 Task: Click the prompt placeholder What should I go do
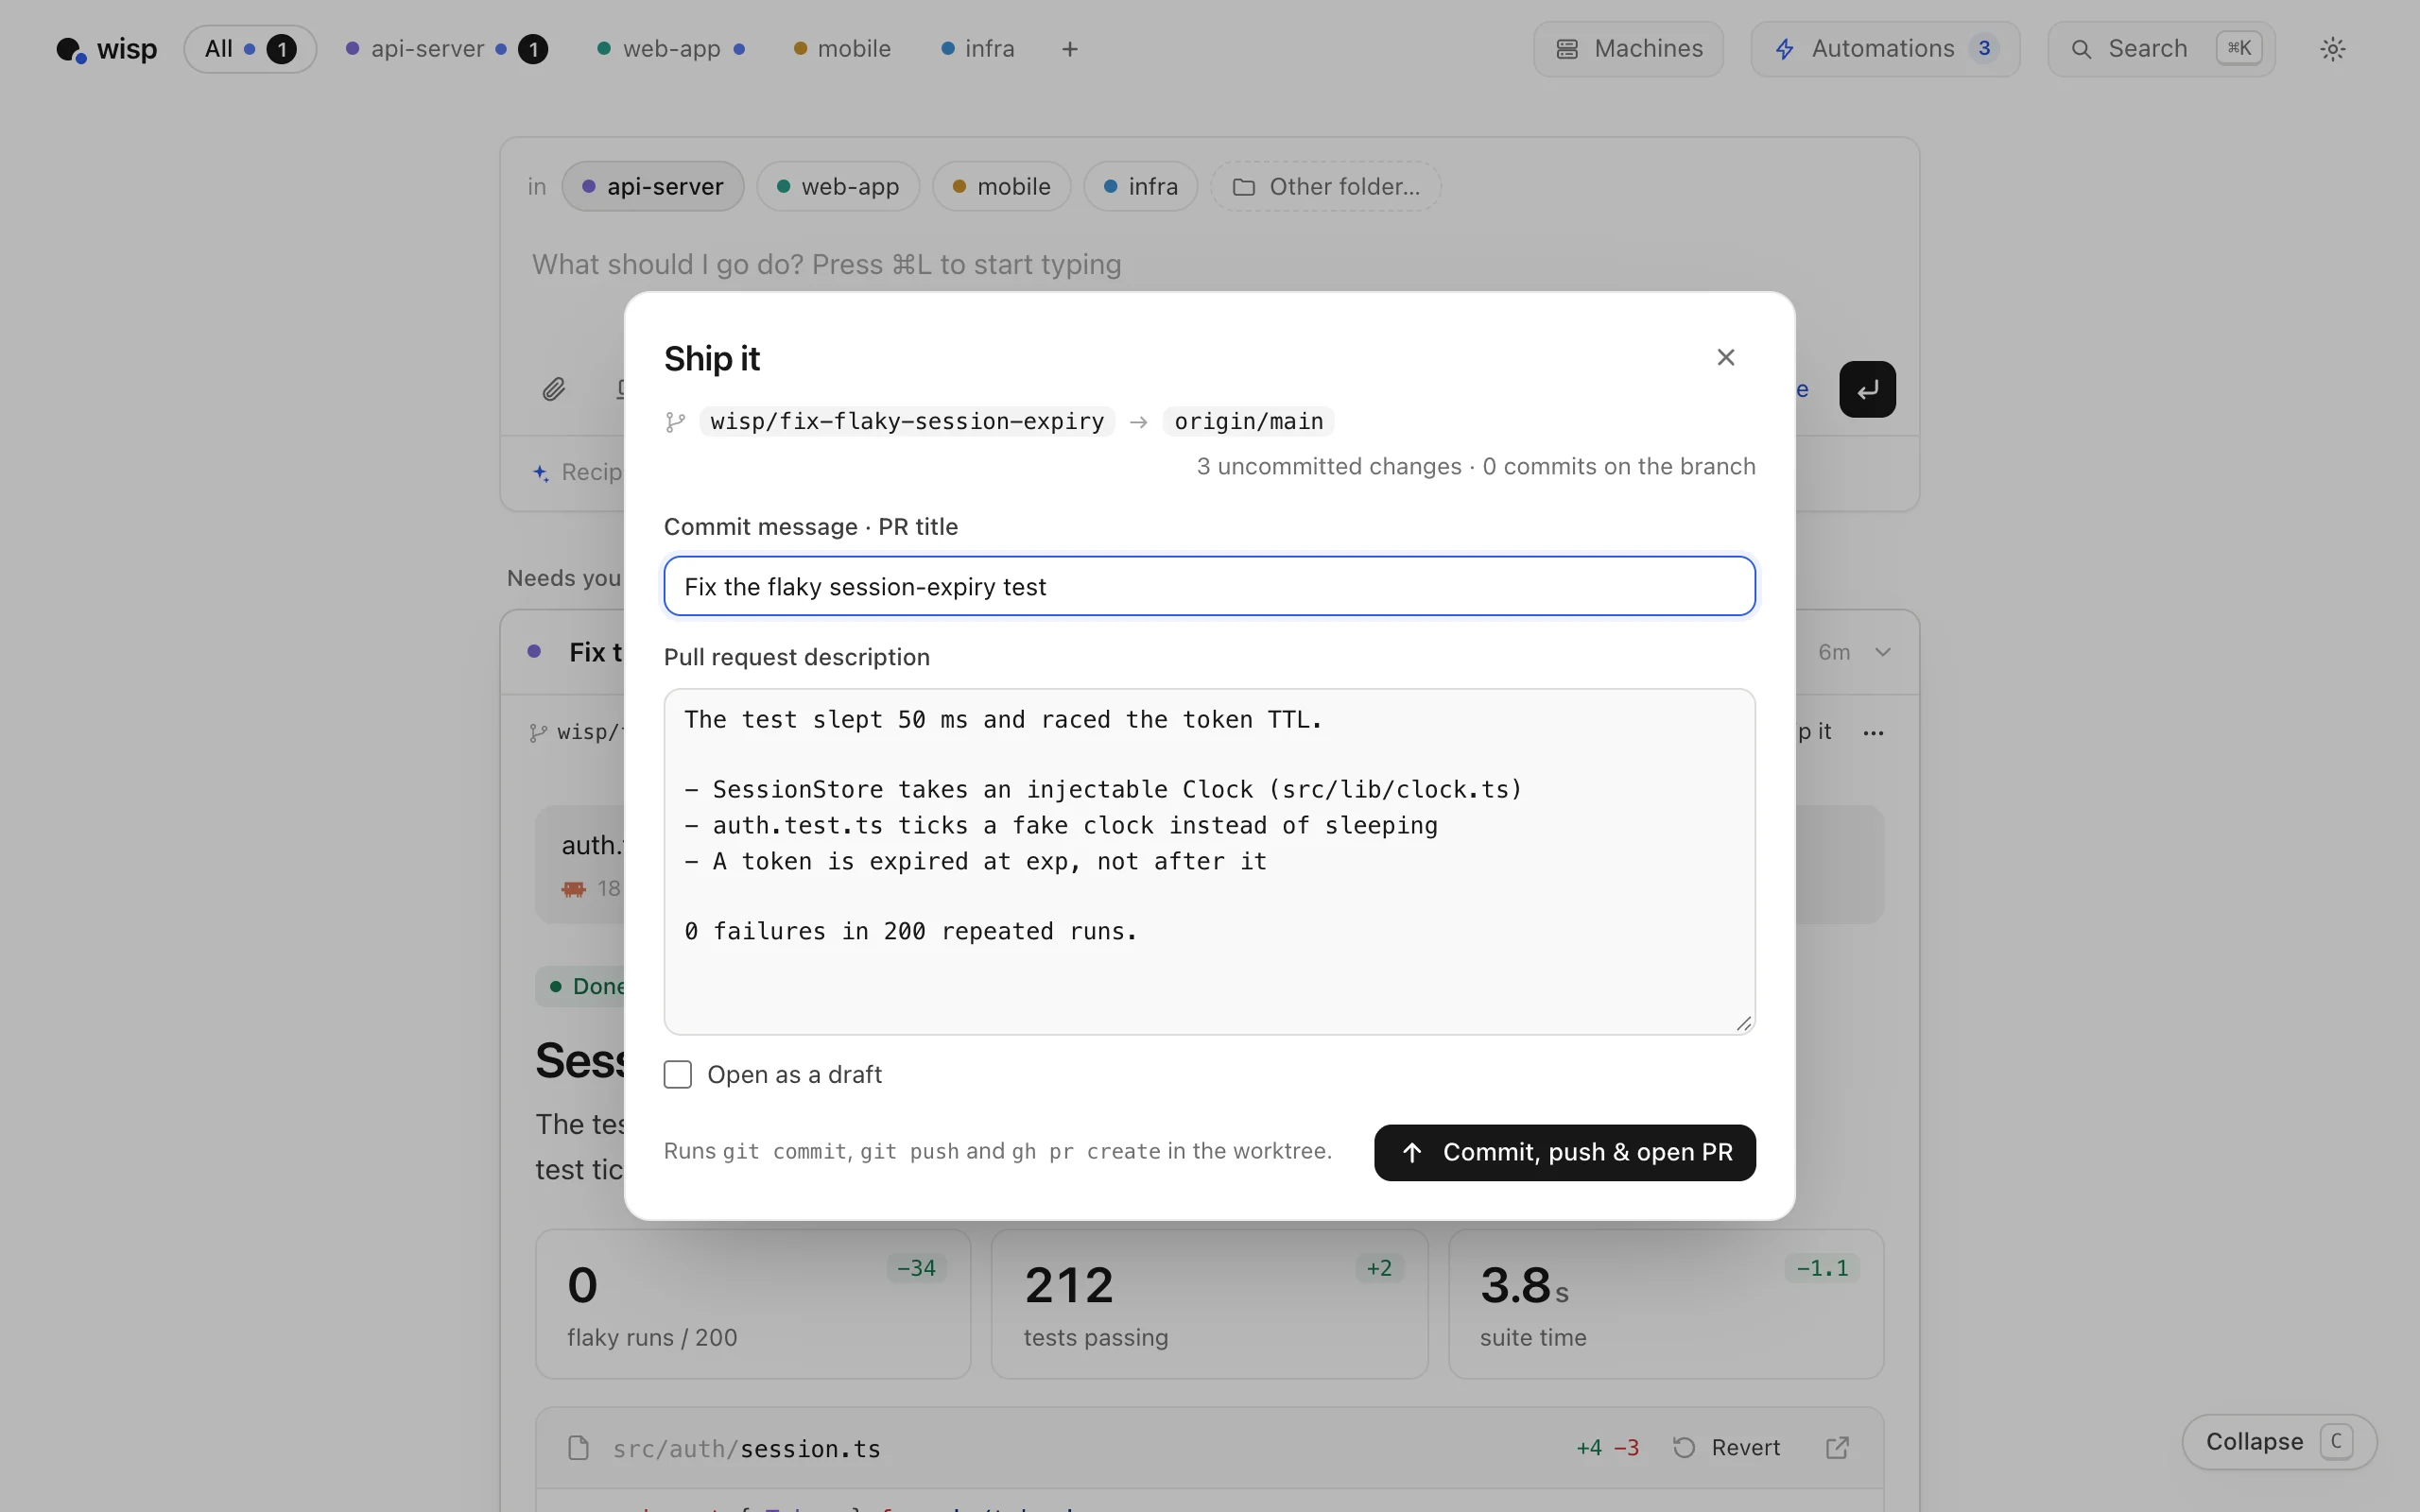(826, 264)
